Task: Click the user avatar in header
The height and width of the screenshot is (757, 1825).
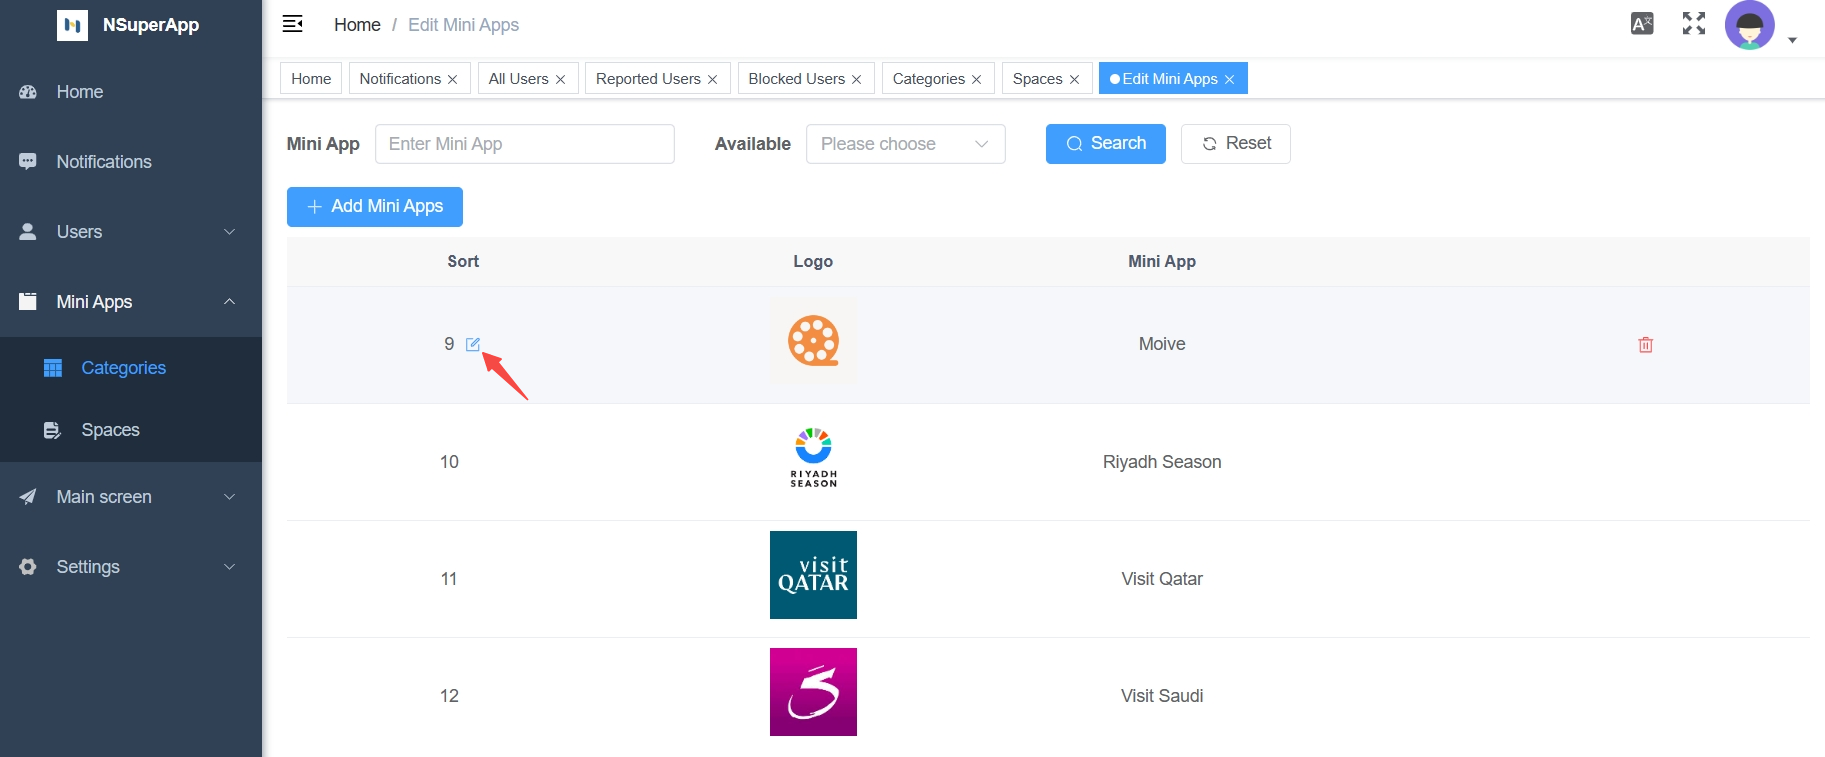Action: coord(1749,25)
